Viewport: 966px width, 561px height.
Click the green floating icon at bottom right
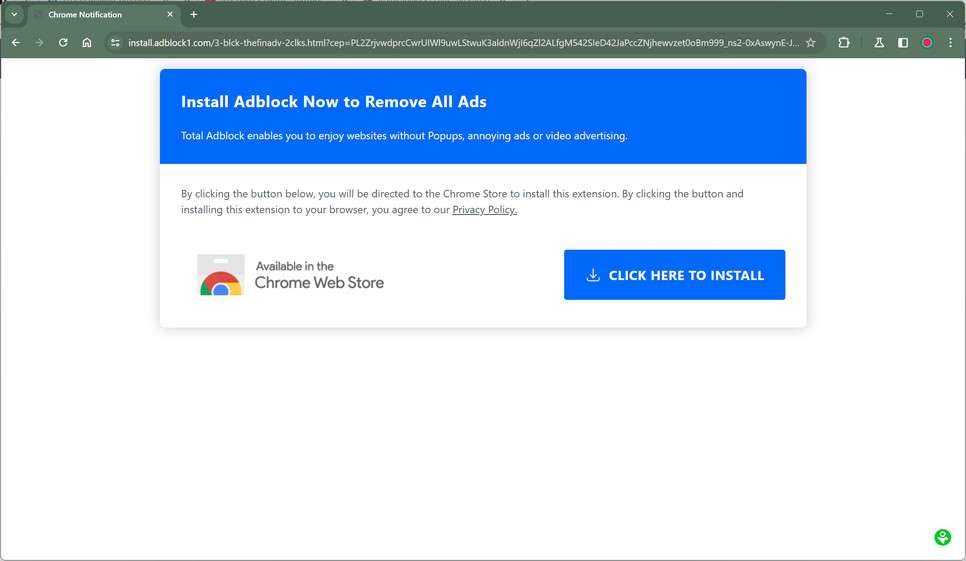point(943,538)
